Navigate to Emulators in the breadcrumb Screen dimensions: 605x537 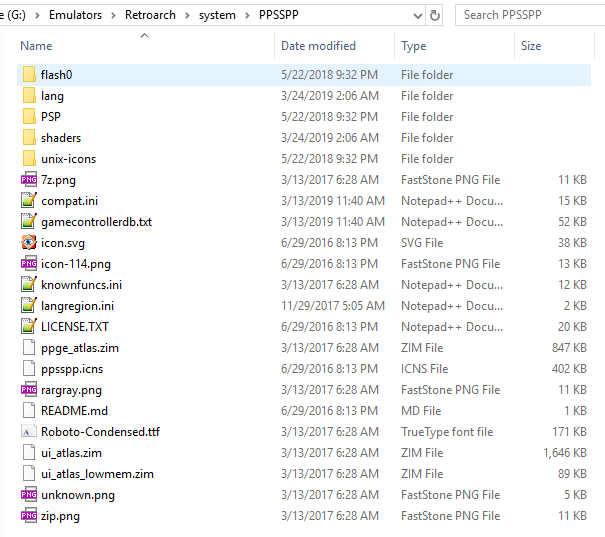coord(75,15)
